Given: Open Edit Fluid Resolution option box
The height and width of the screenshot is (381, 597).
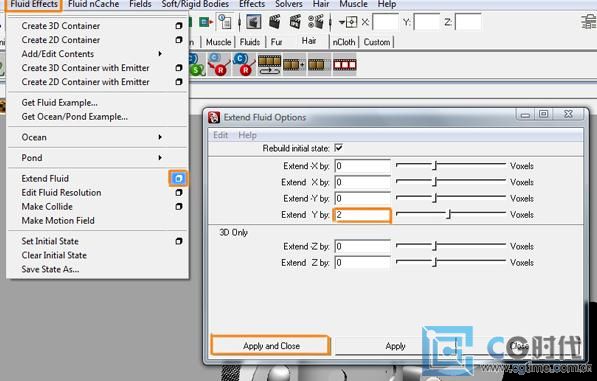Looking at the screenshot, I should [x=179, y=193].
